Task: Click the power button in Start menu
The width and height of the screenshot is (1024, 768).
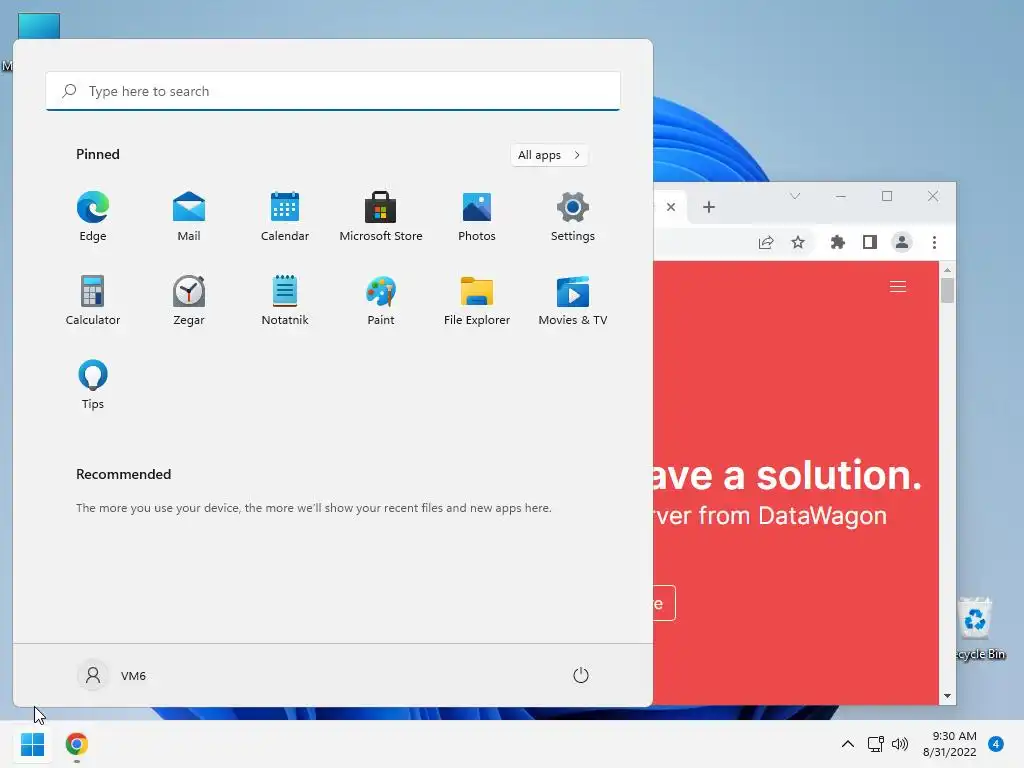Action: tap(581, 675)
